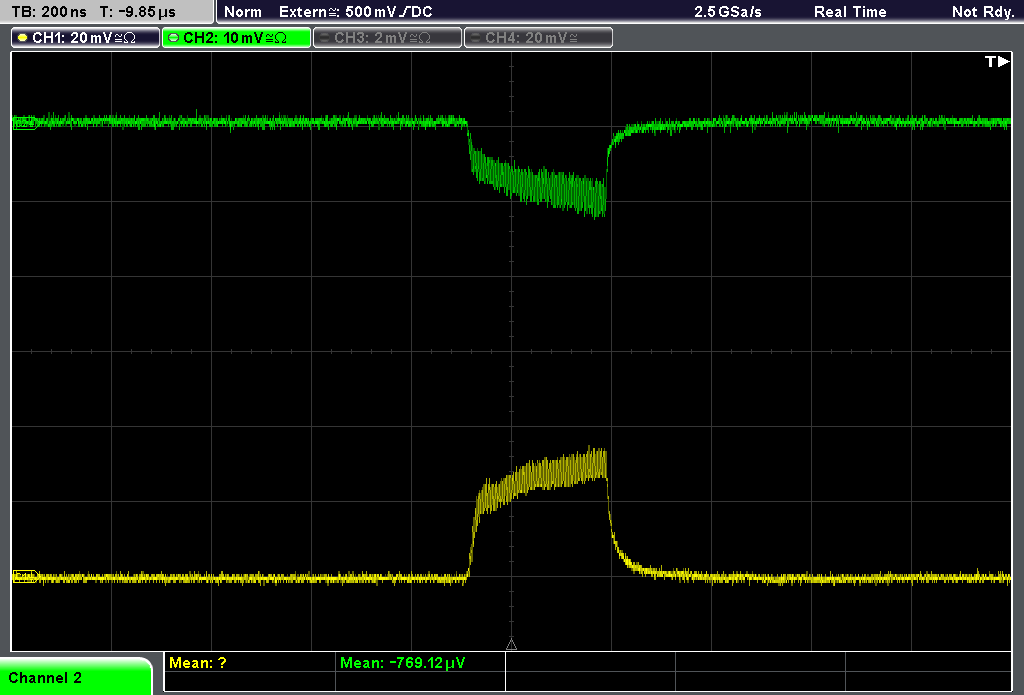Screen dimensions: 1024x695
Task: Click the yellow dot in the CH1 tab
Action: [23, 38]
